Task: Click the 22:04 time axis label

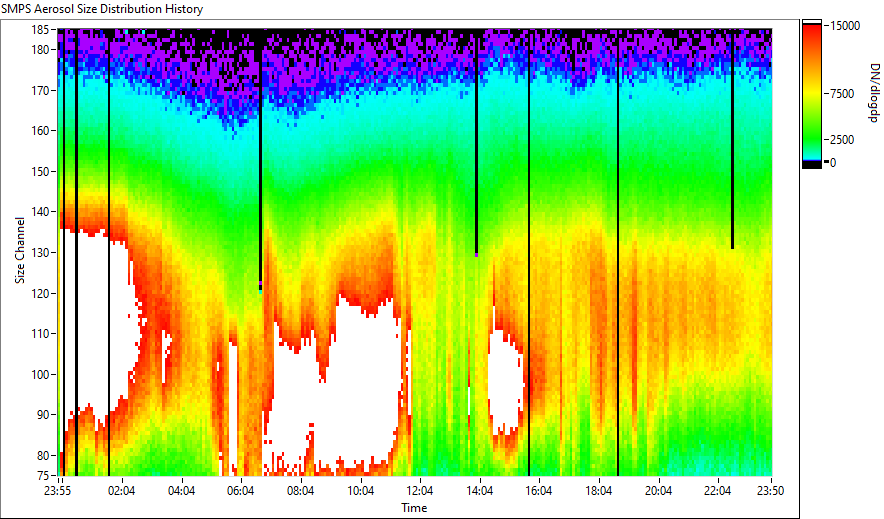Action: point(718,491)
